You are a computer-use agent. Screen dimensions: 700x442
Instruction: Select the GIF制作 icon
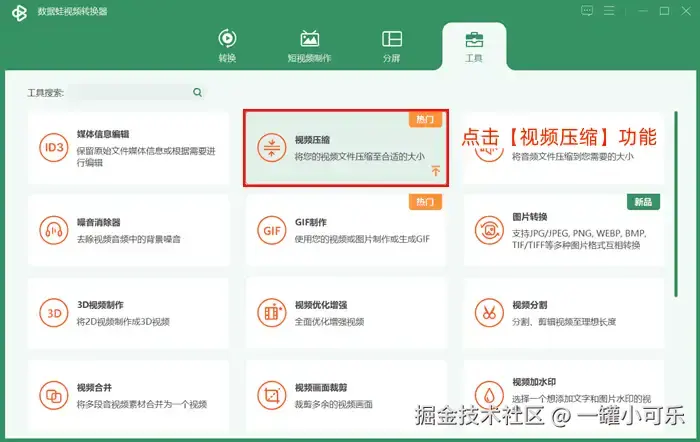271,230
